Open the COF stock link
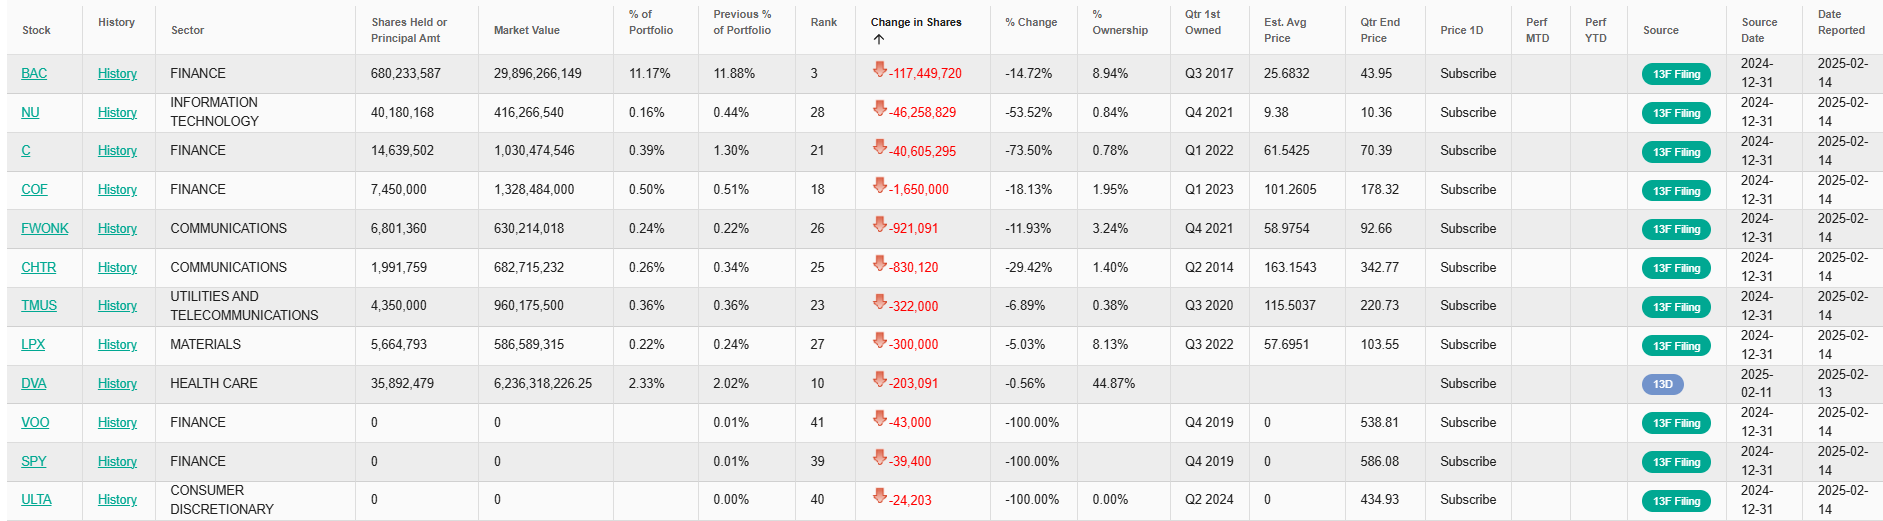1883x521 pixels. [34, 189]
